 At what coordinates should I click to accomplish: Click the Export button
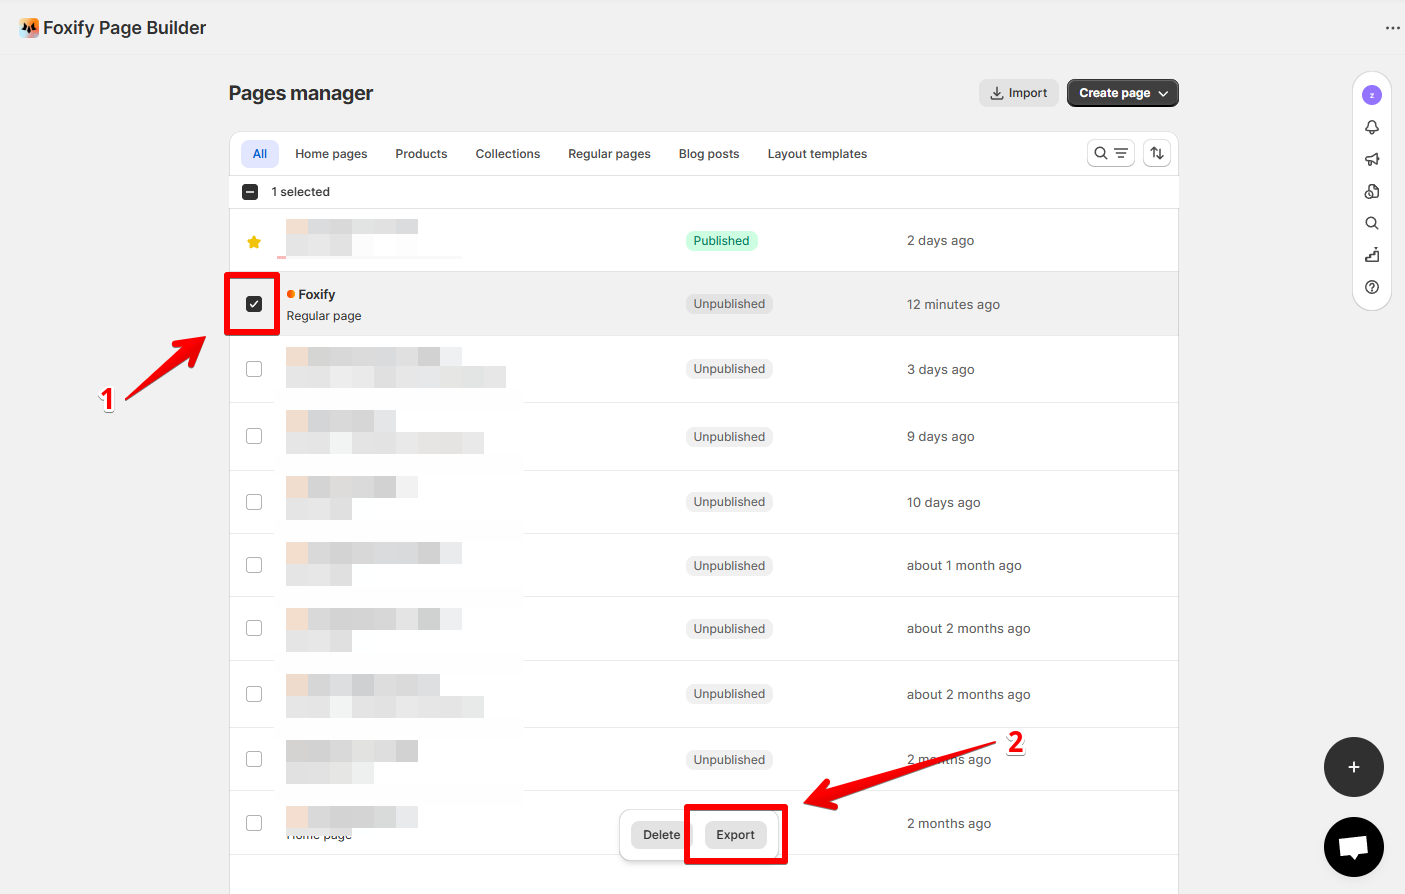736,835
